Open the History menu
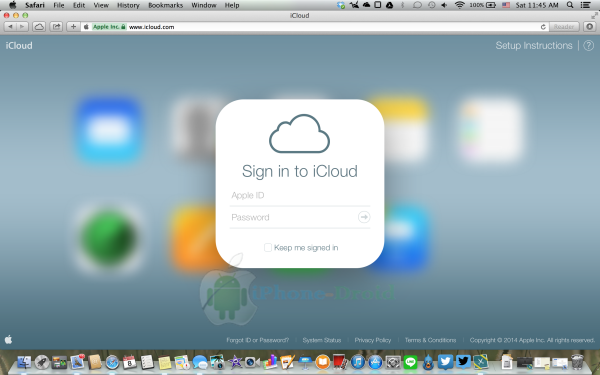Image resolution: width=600 pixels, height=375 pixels. [128, 5]
